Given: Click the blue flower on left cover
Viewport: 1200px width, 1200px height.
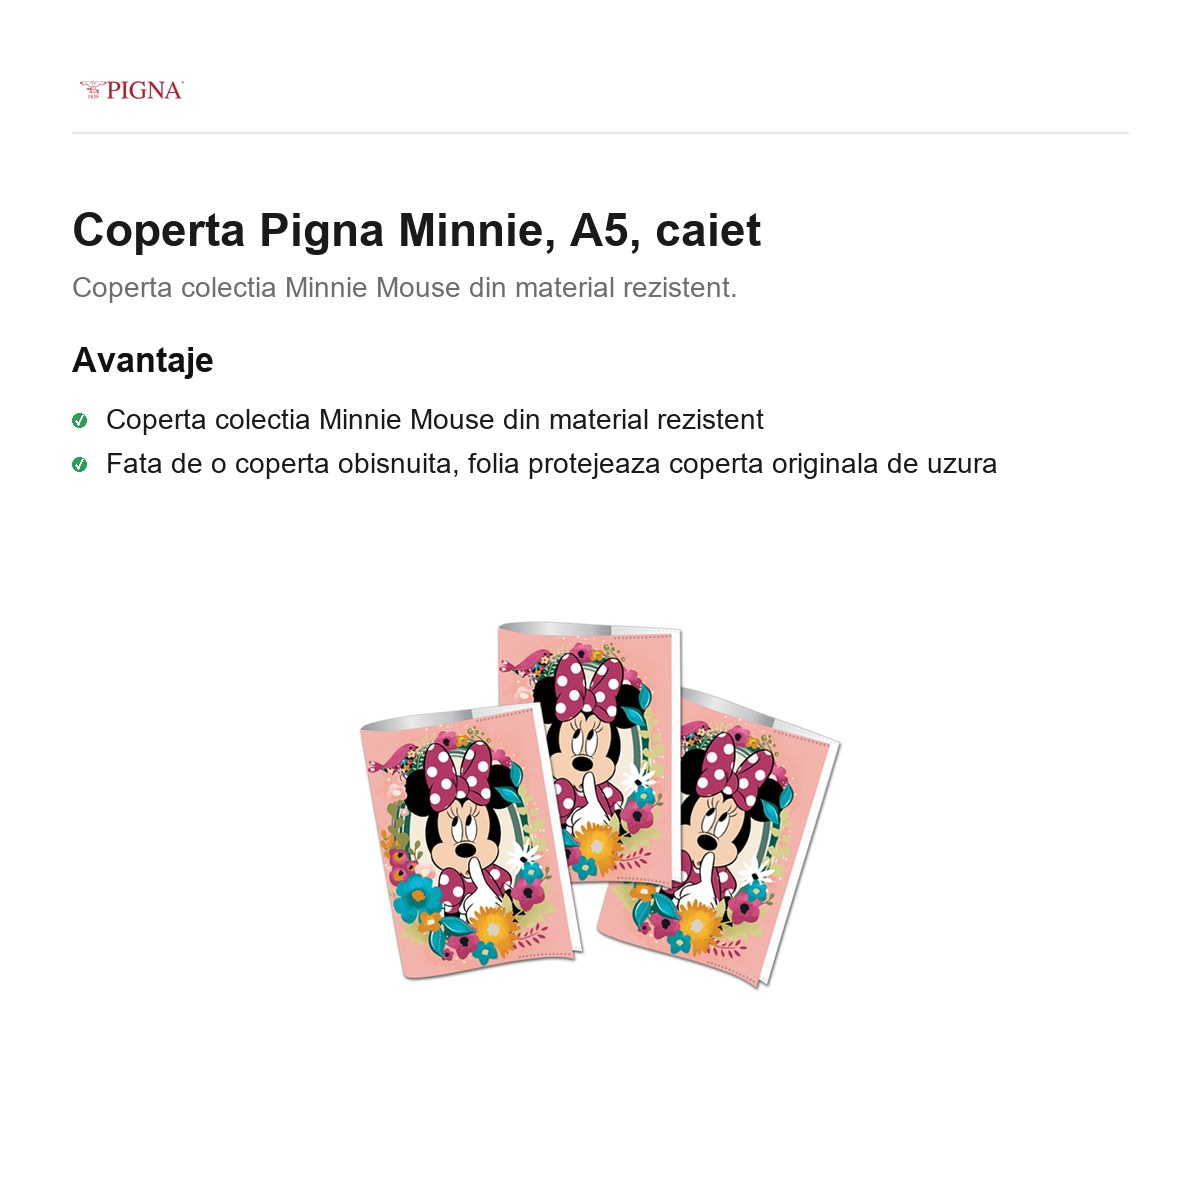Looking at the screenshot, I should [x=414, y=896].
